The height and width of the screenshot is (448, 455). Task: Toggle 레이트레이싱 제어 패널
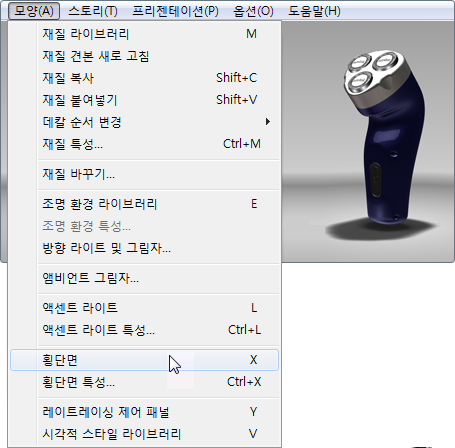144,412
